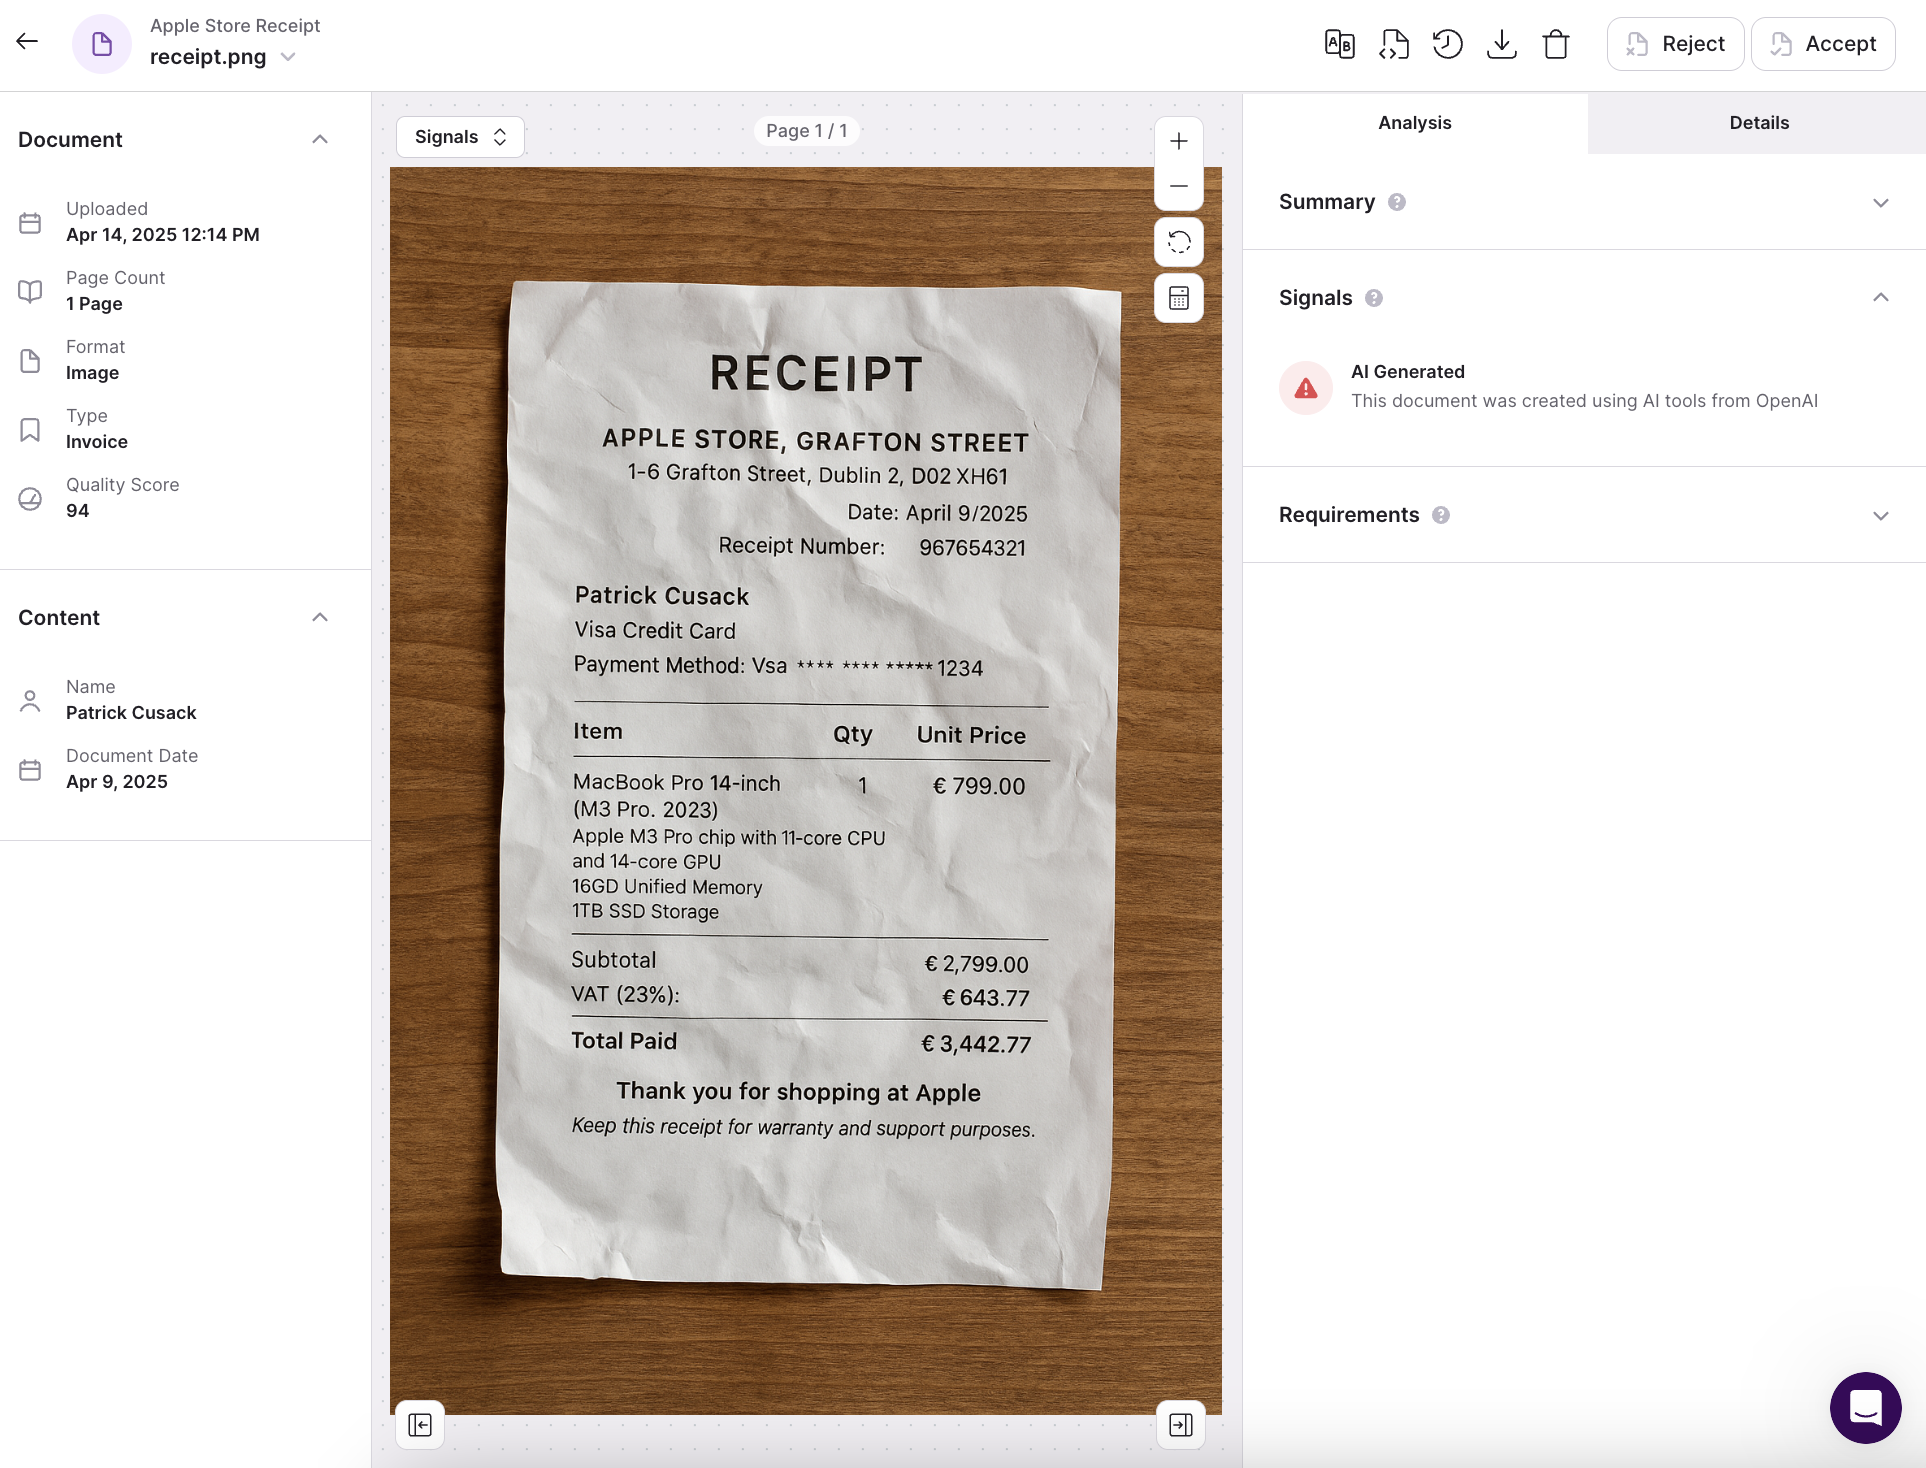Viewport: 1926px width, 1468px height.
Task: Click the Quality Score value 94
Action: 78,511
